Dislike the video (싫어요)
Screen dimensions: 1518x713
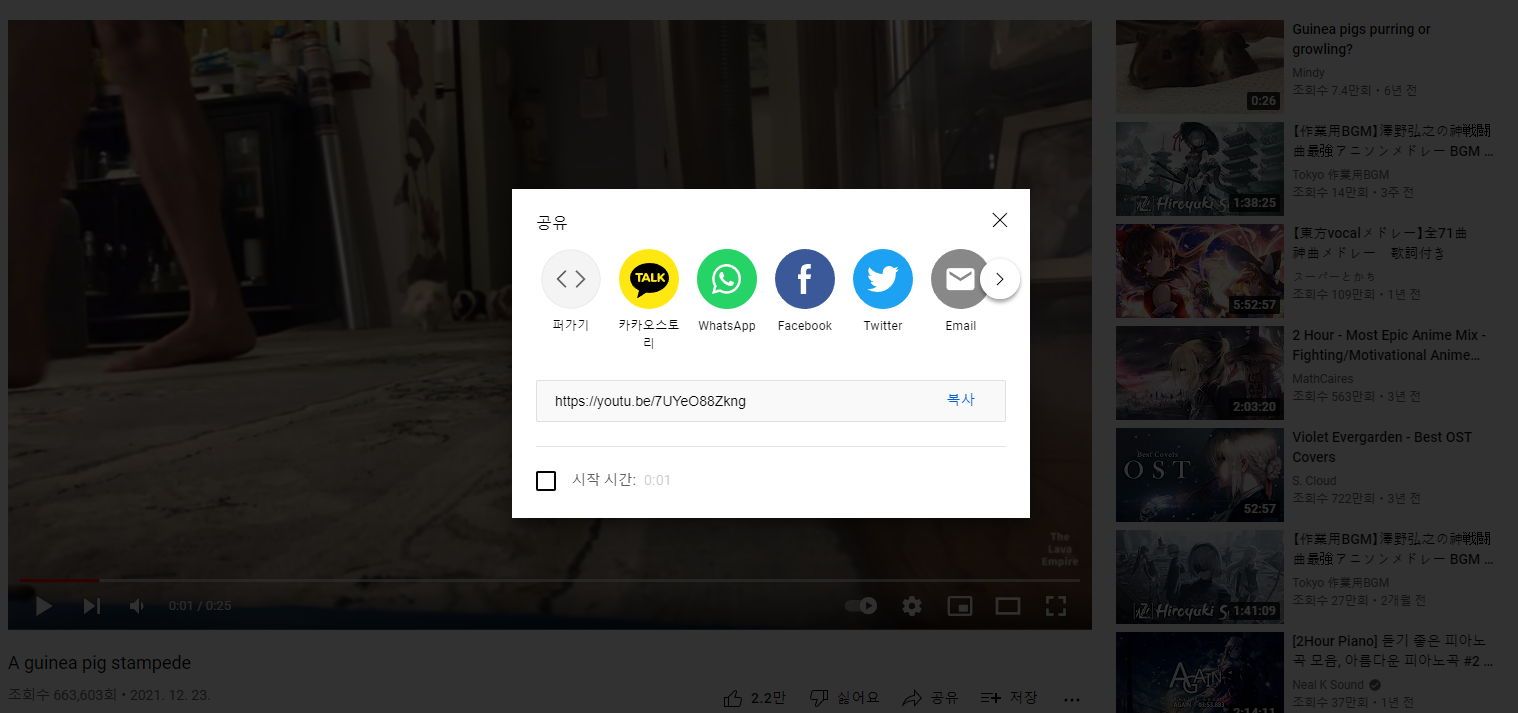pos(844,697)
